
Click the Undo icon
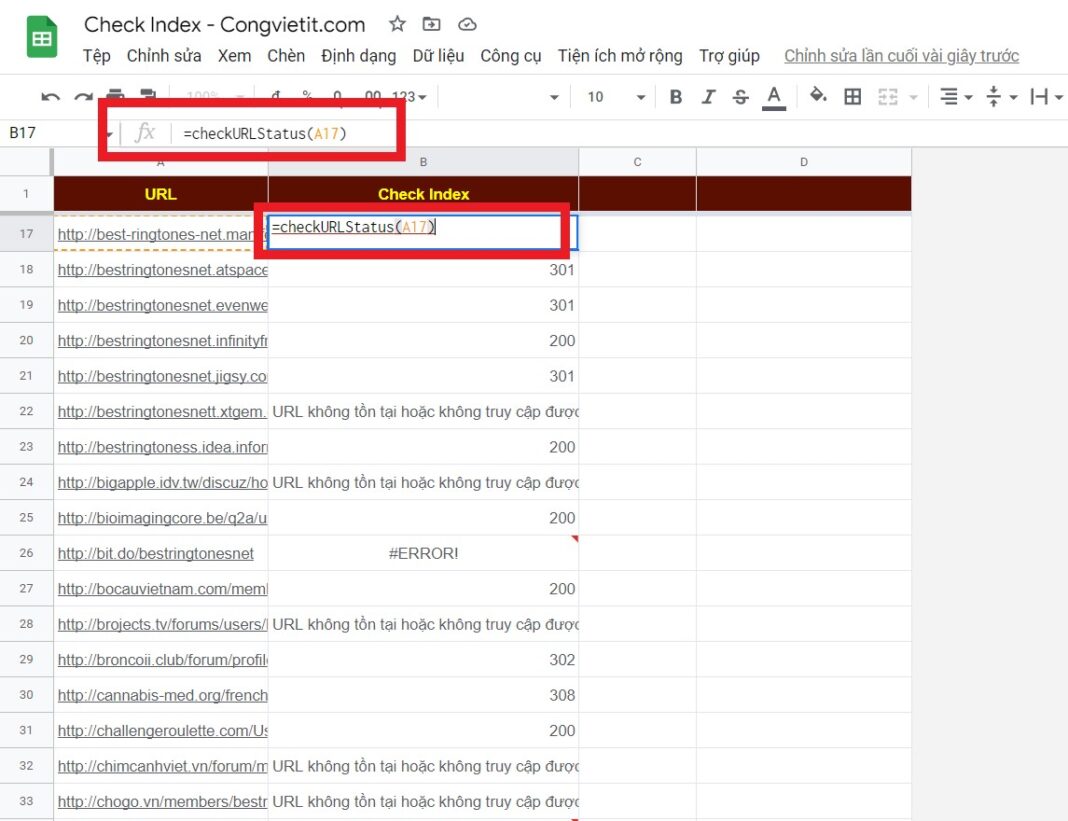51,97
